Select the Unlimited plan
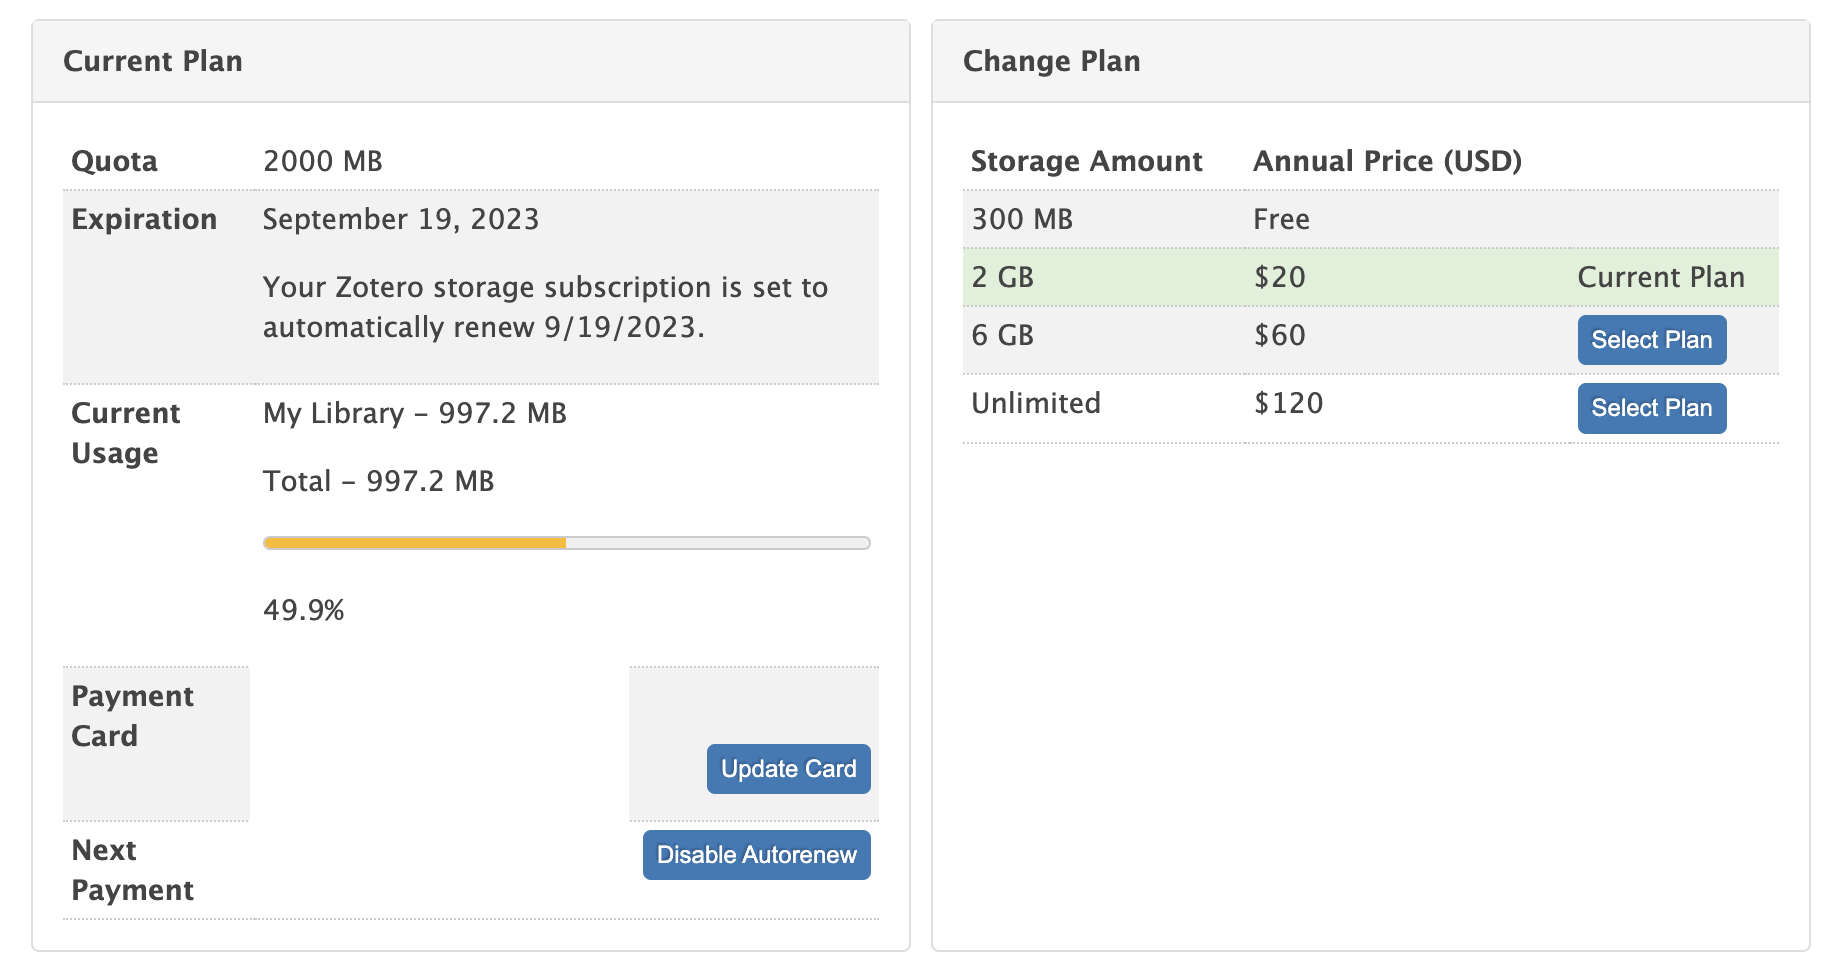The width and height of the screenshot is (1834, 970). click(x=1651, y=408)
